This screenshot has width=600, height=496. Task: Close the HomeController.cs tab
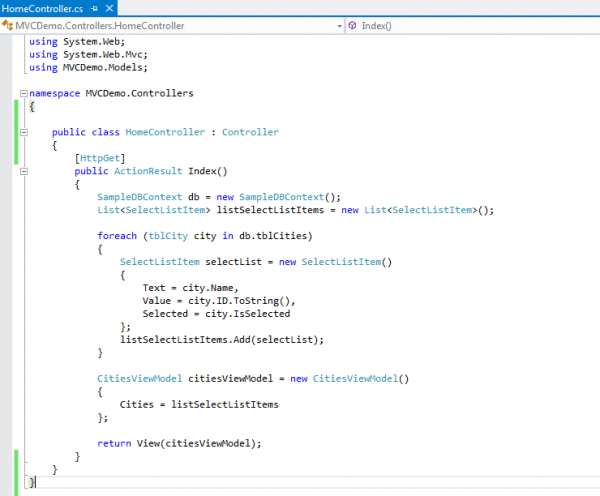click(109, 8)
